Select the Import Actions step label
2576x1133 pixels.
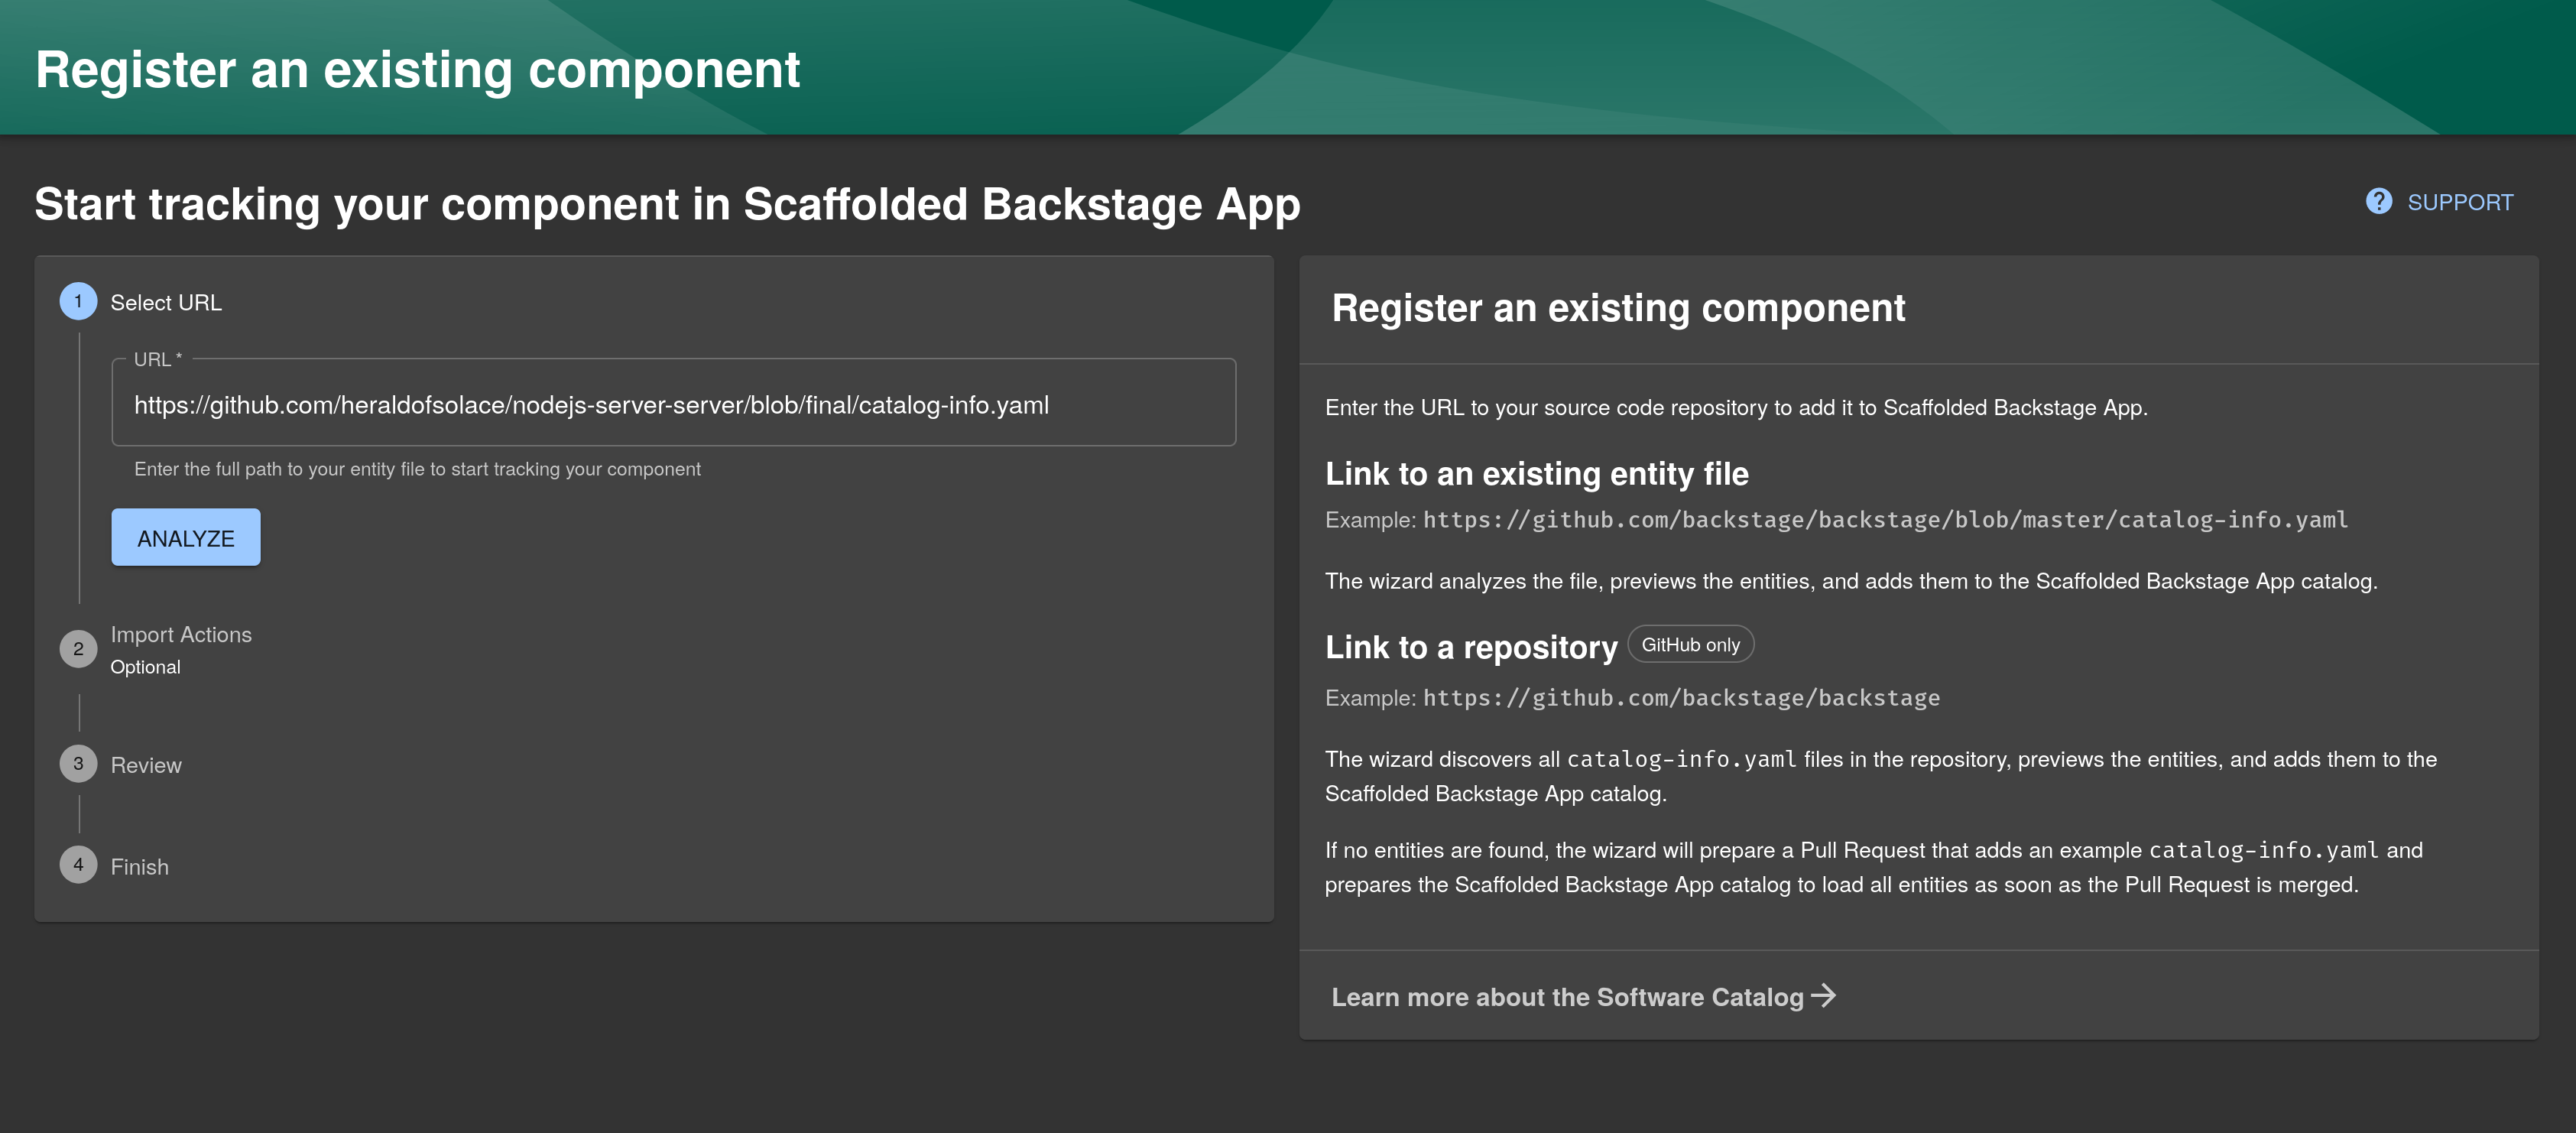click(181, 635)
